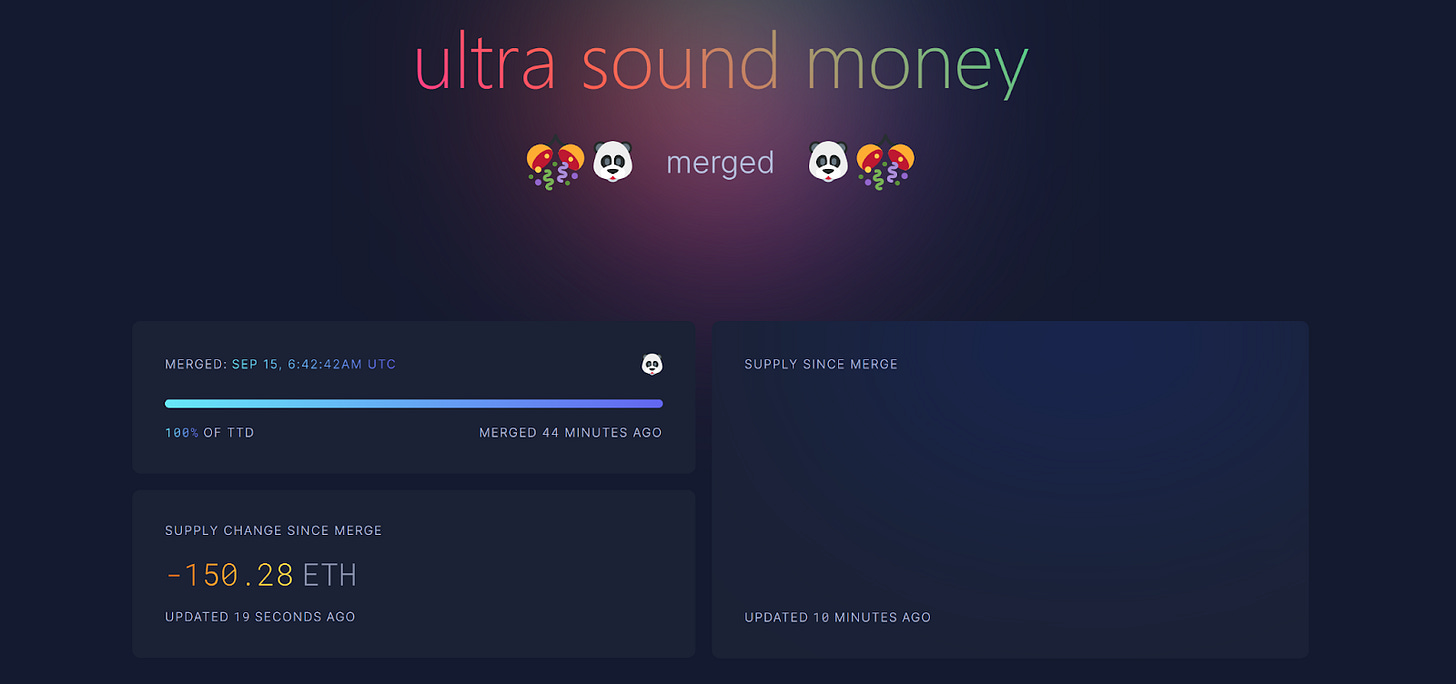Screen dimensions: 1456x684
Task: Click the -150.28 supply change value
Action: click(229, 575)
